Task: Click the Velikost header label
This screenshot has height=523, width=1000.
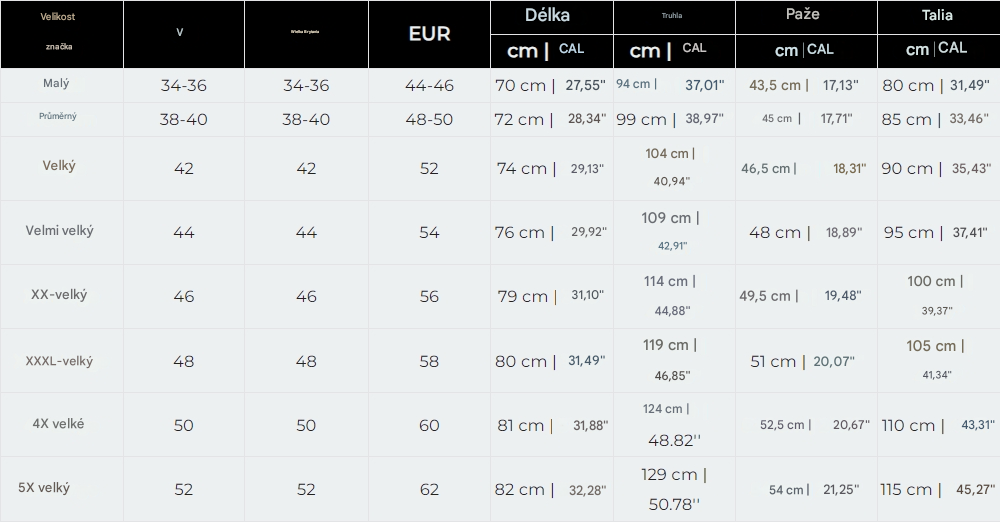Action: 58,17
